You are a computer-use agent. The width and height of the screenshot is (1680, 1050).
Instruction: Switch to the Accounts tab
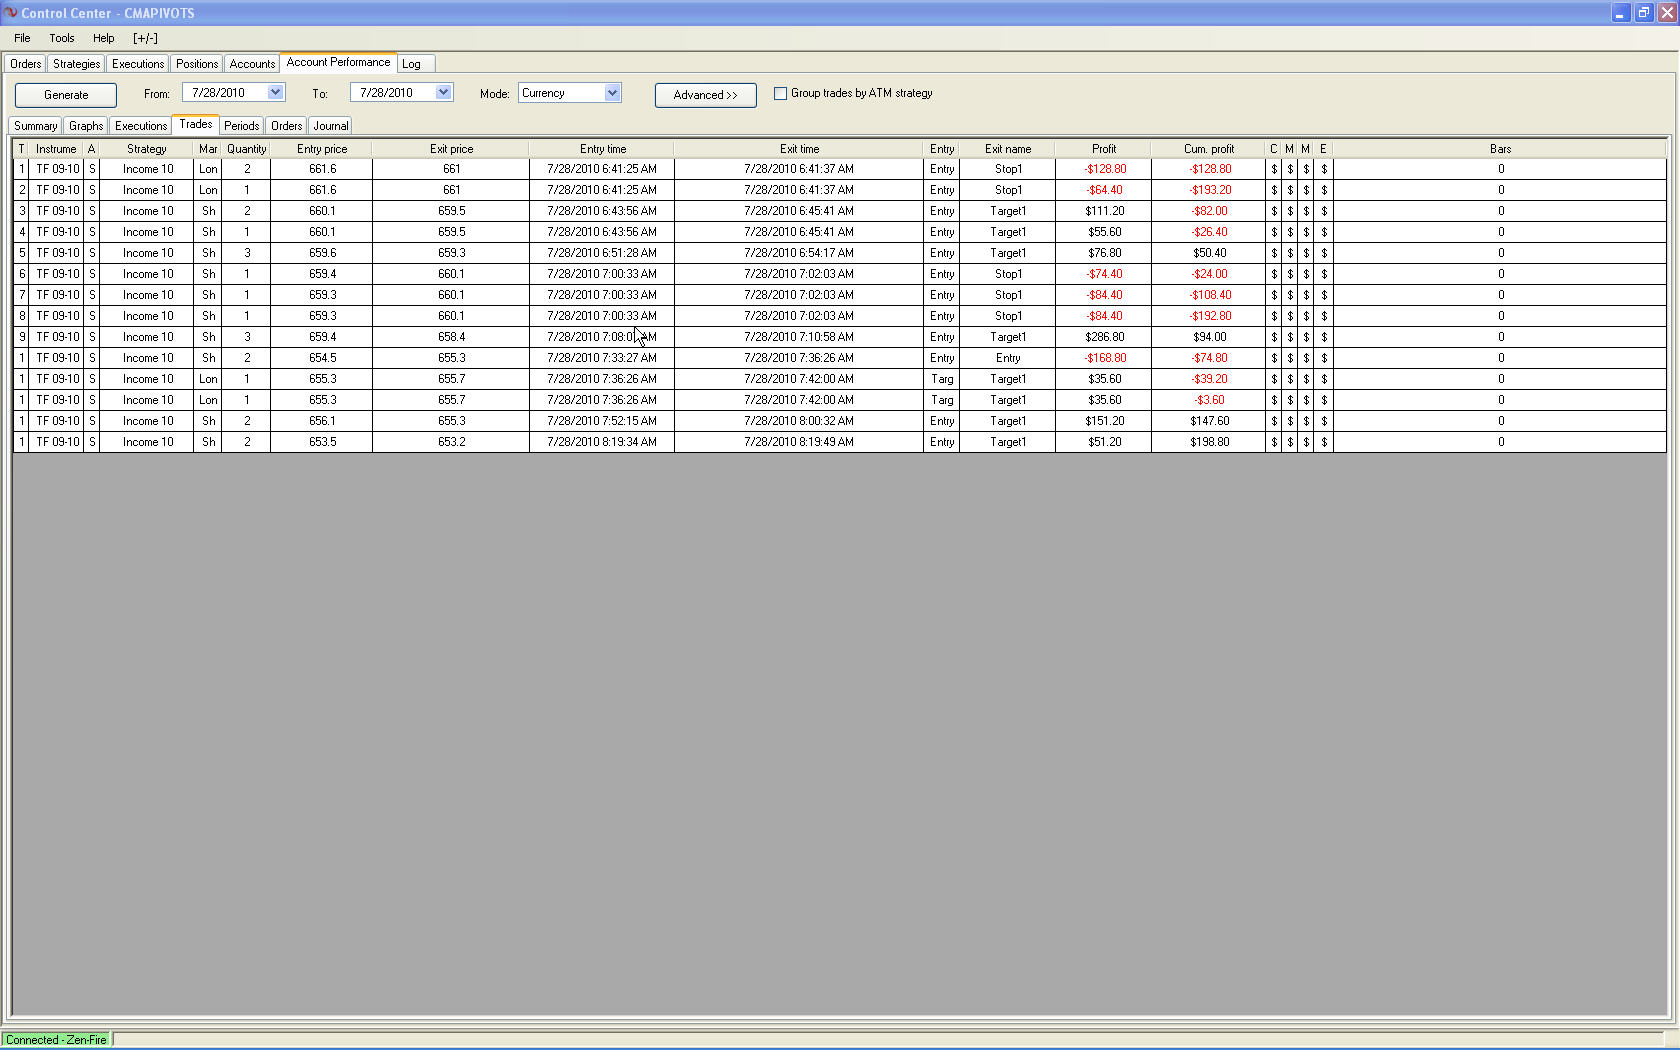click(252, 64)
